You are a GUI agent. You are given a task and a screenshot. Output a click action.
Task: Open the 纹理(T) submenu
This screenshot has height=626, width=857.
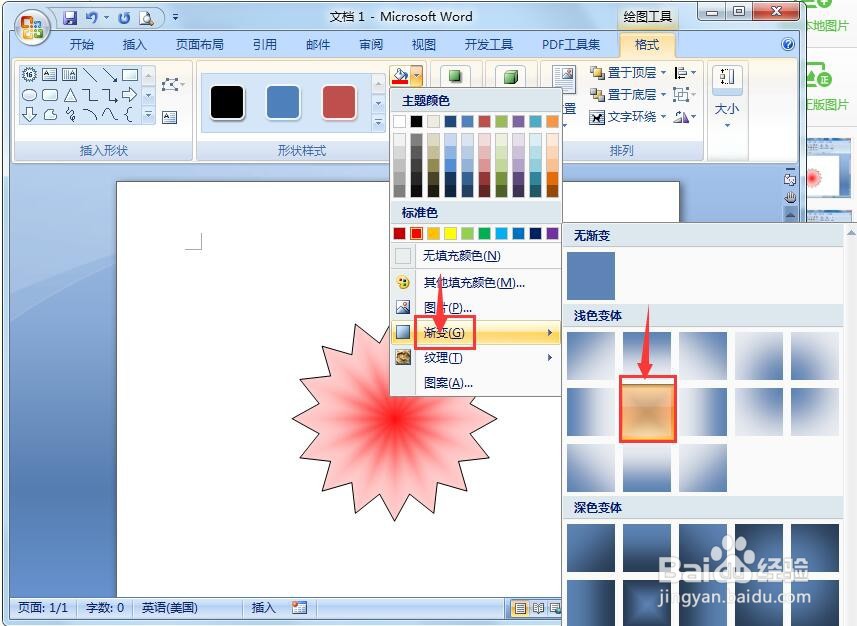pos(476,358)
